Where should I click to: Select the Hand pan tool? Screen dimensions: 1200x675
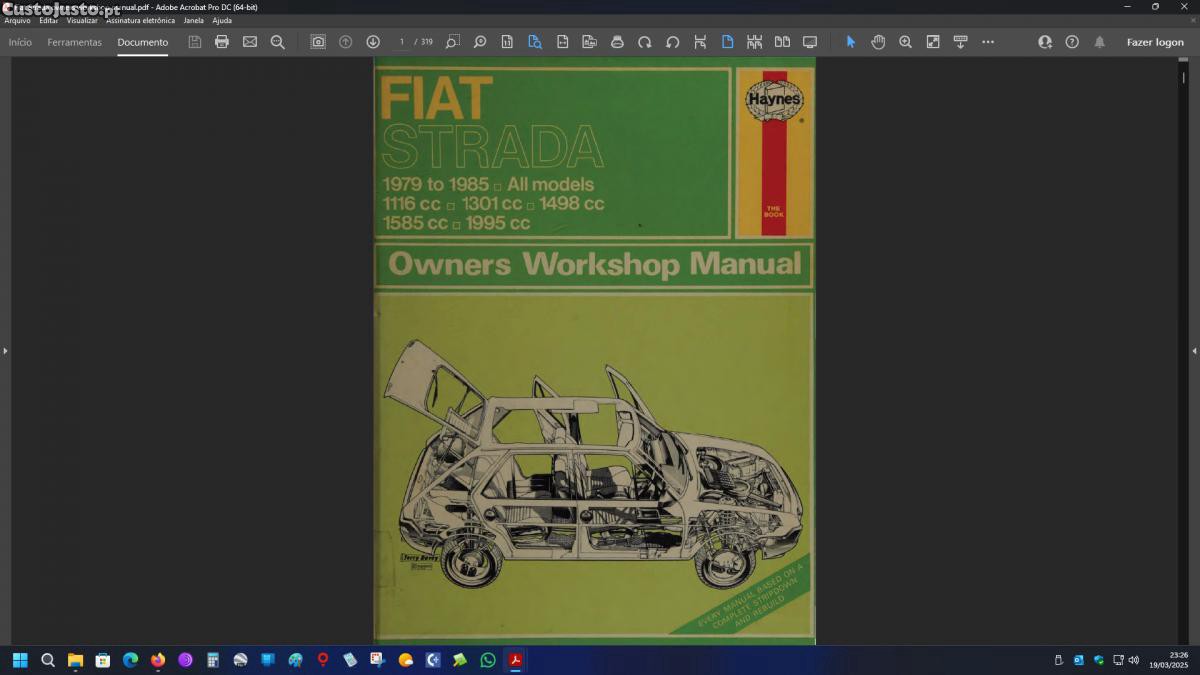click(878, 42)
